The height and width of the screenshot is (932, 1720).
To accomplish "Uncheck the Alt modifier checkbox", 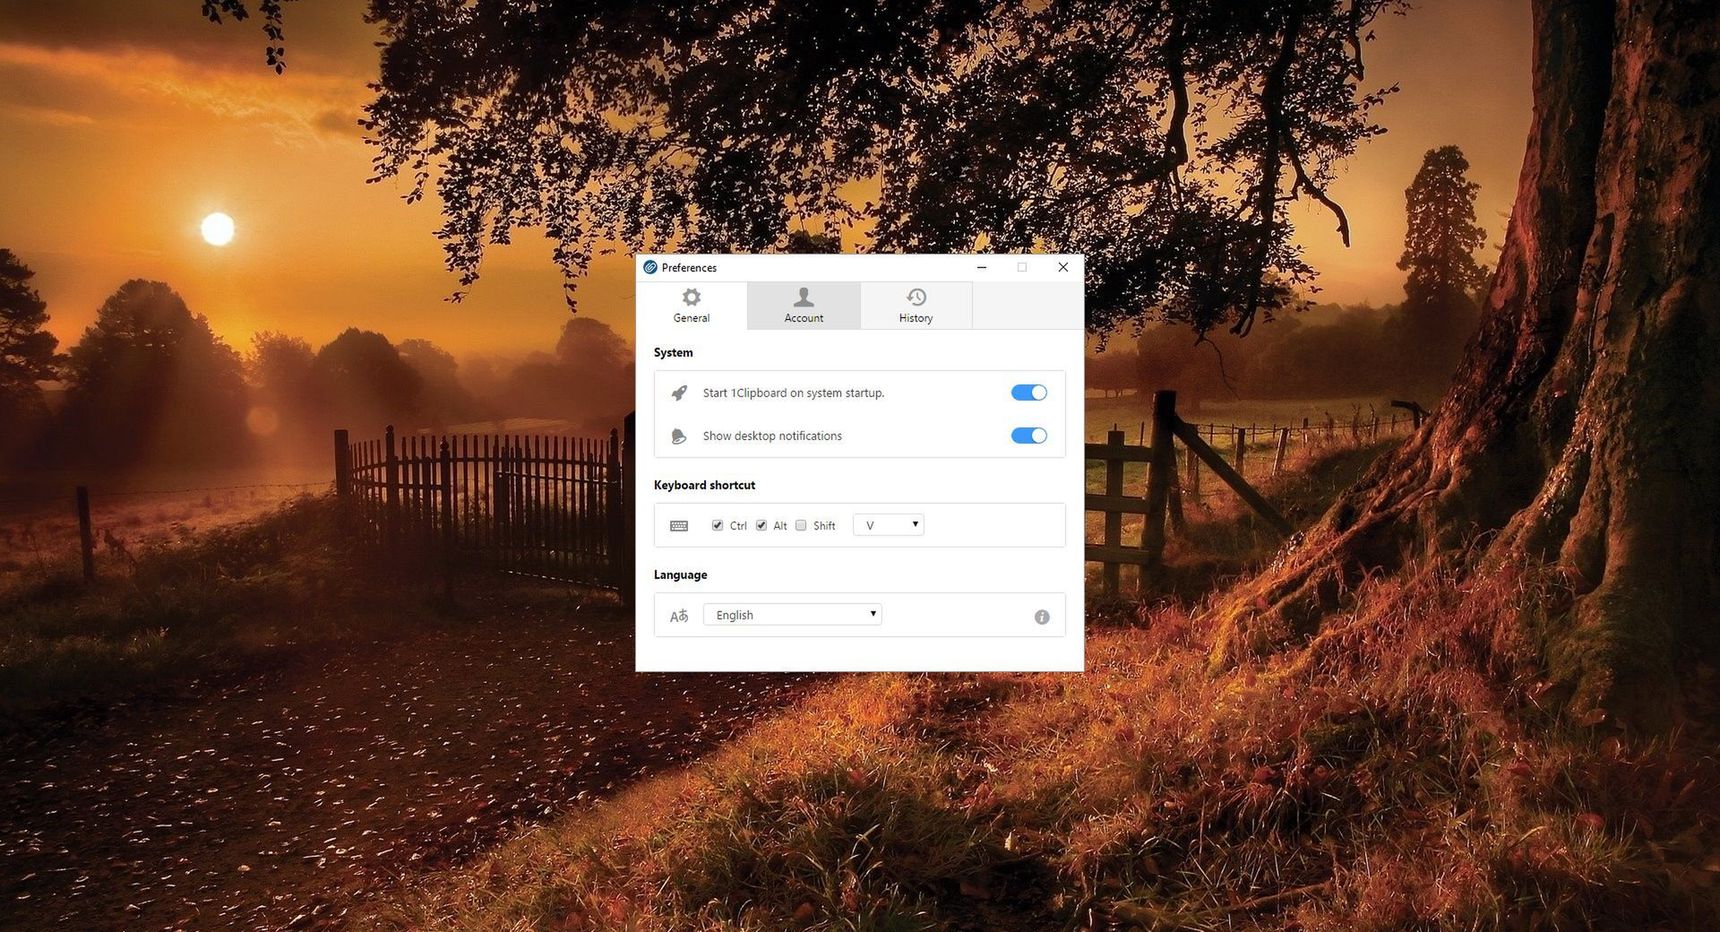I will pos(761,525).
